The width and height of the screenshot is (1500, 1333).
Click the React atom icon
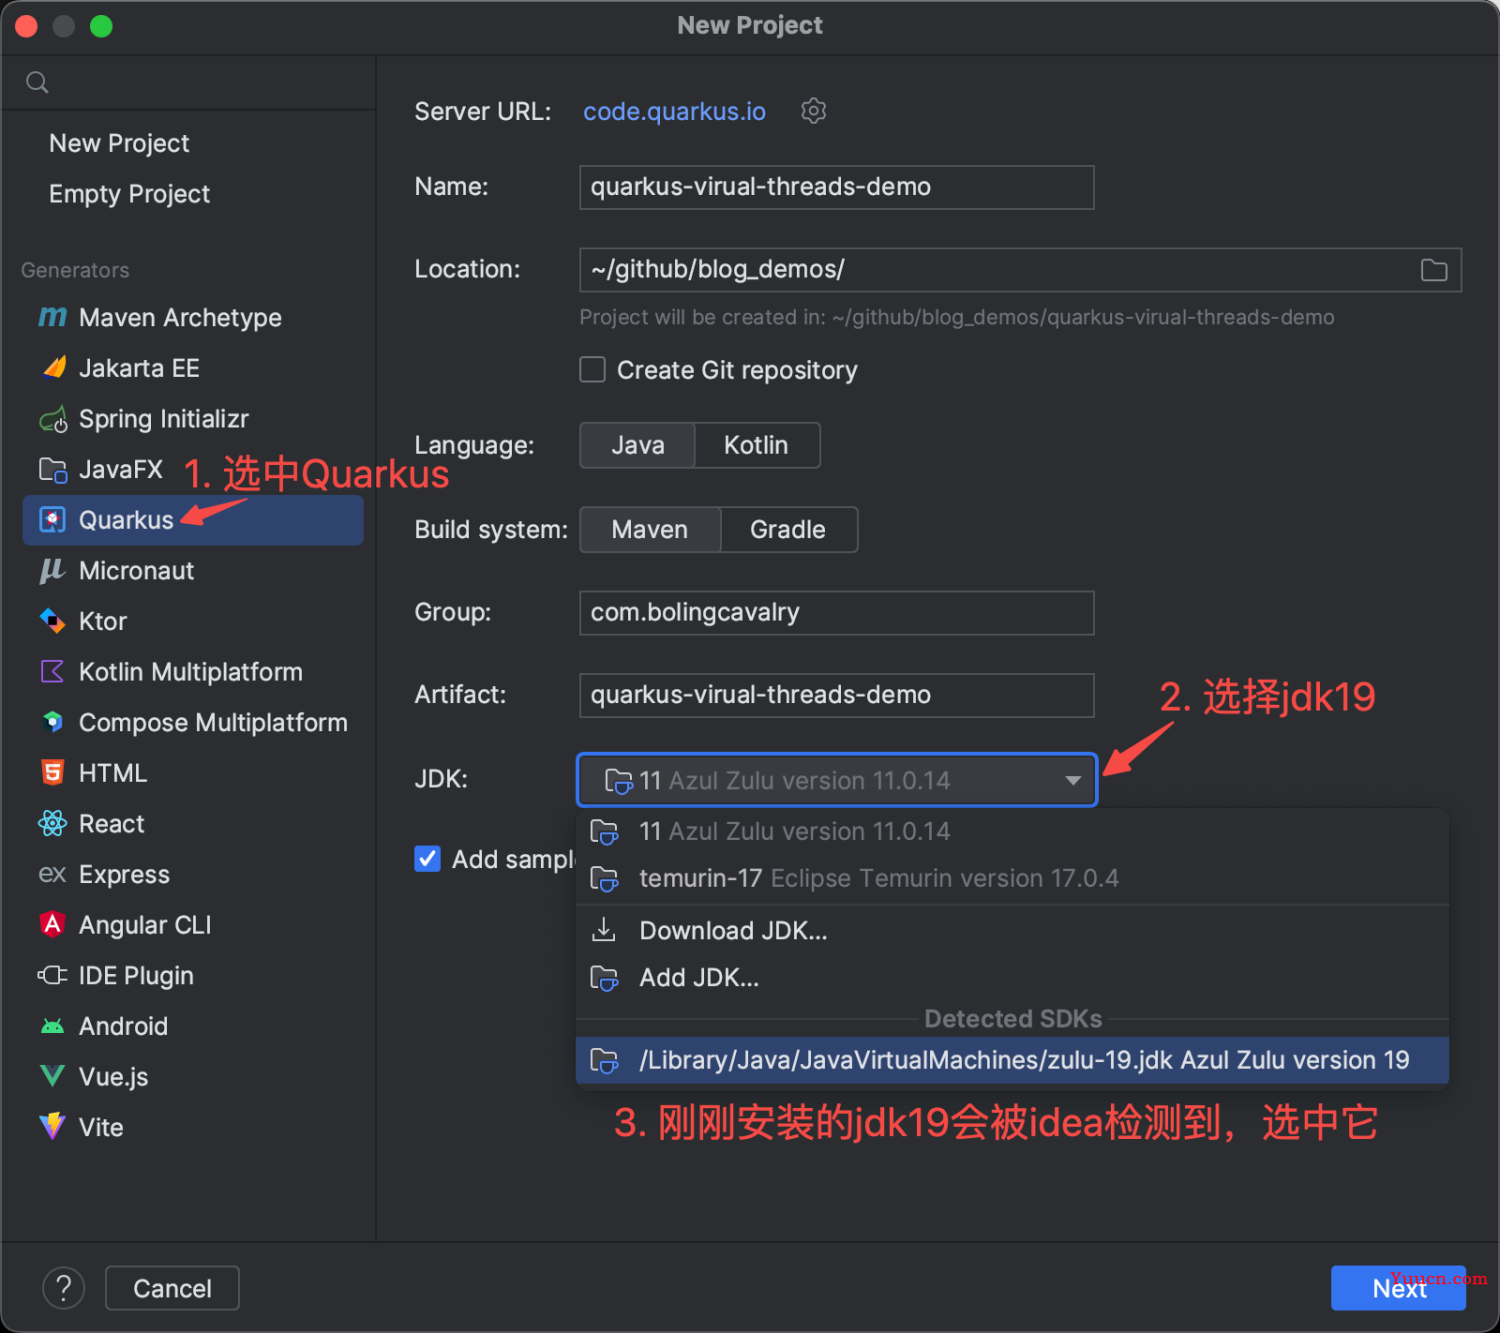tap(52, 823)
